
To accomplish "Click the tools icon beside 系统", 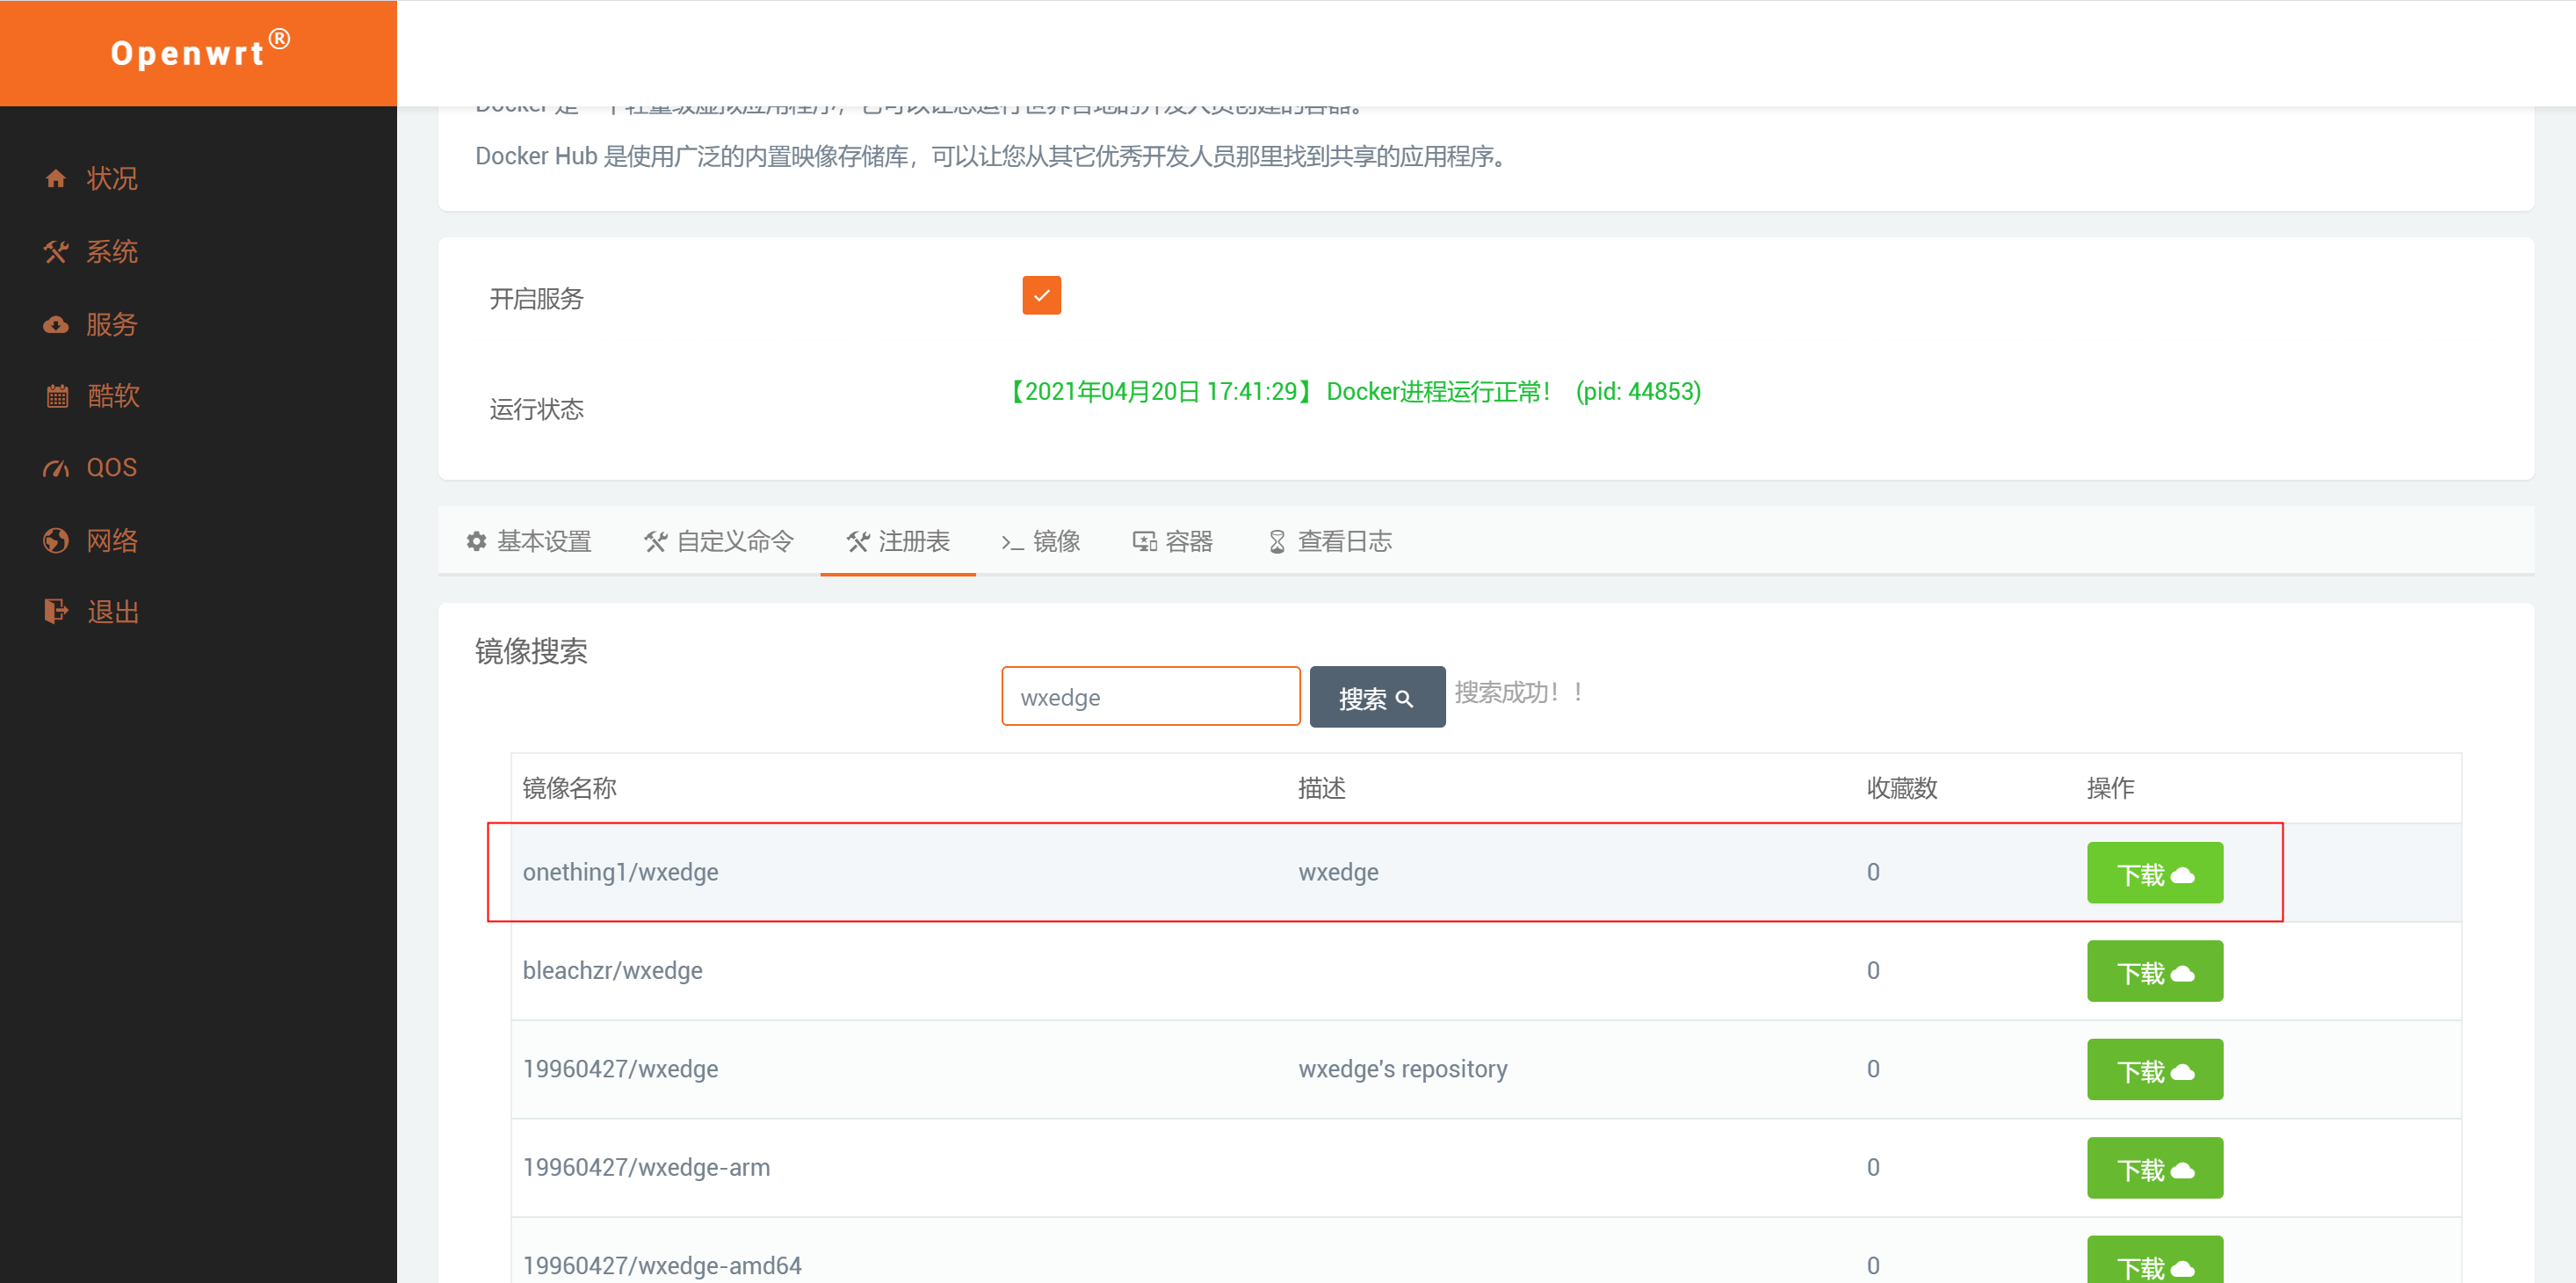I will [x=56, y=252].
